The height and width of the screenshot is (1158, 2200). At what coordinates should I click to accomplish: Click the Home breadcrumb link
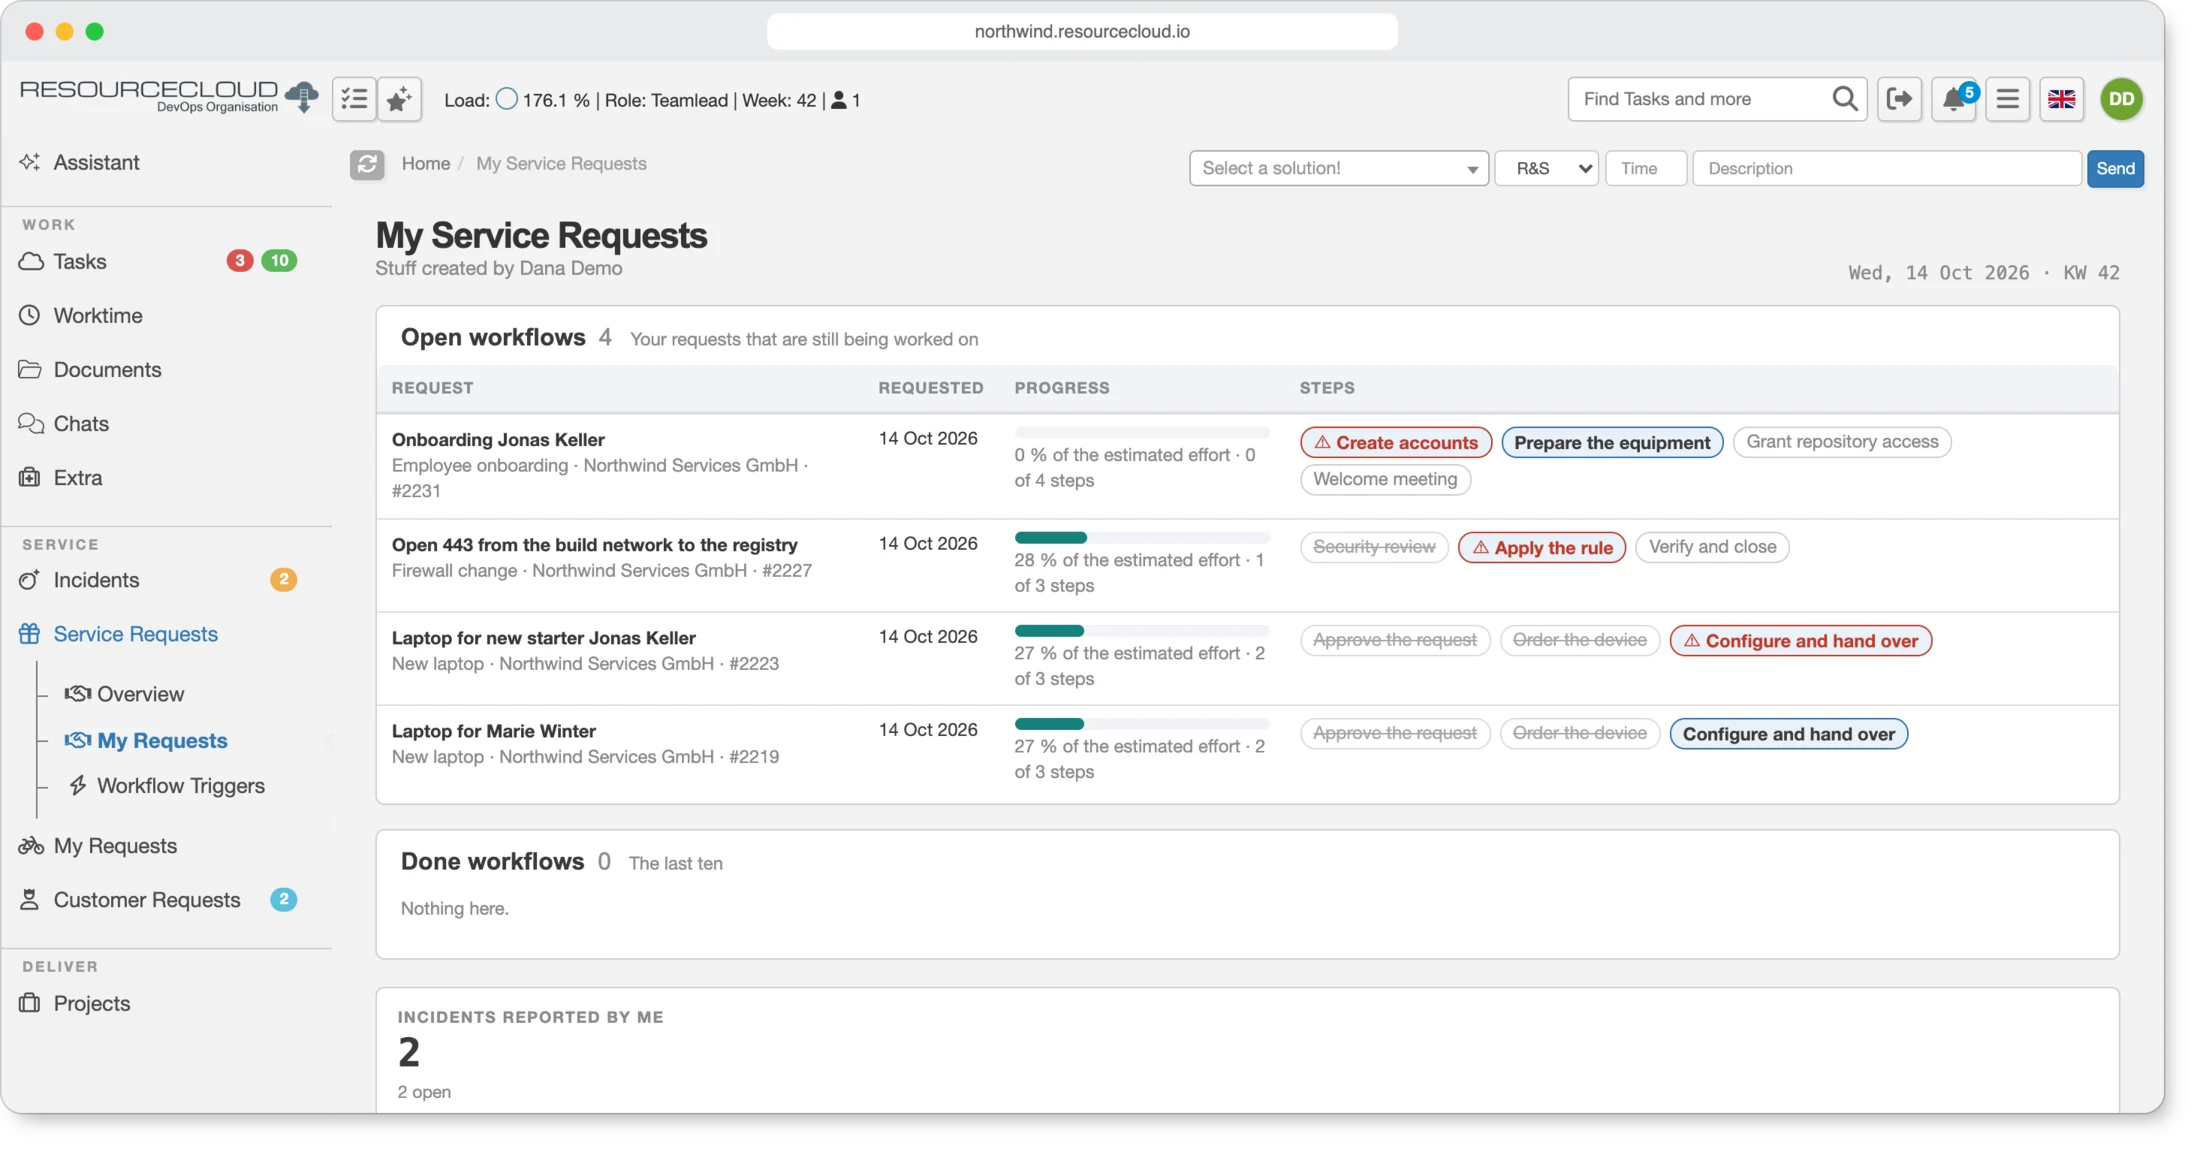[x=426, y=164]
